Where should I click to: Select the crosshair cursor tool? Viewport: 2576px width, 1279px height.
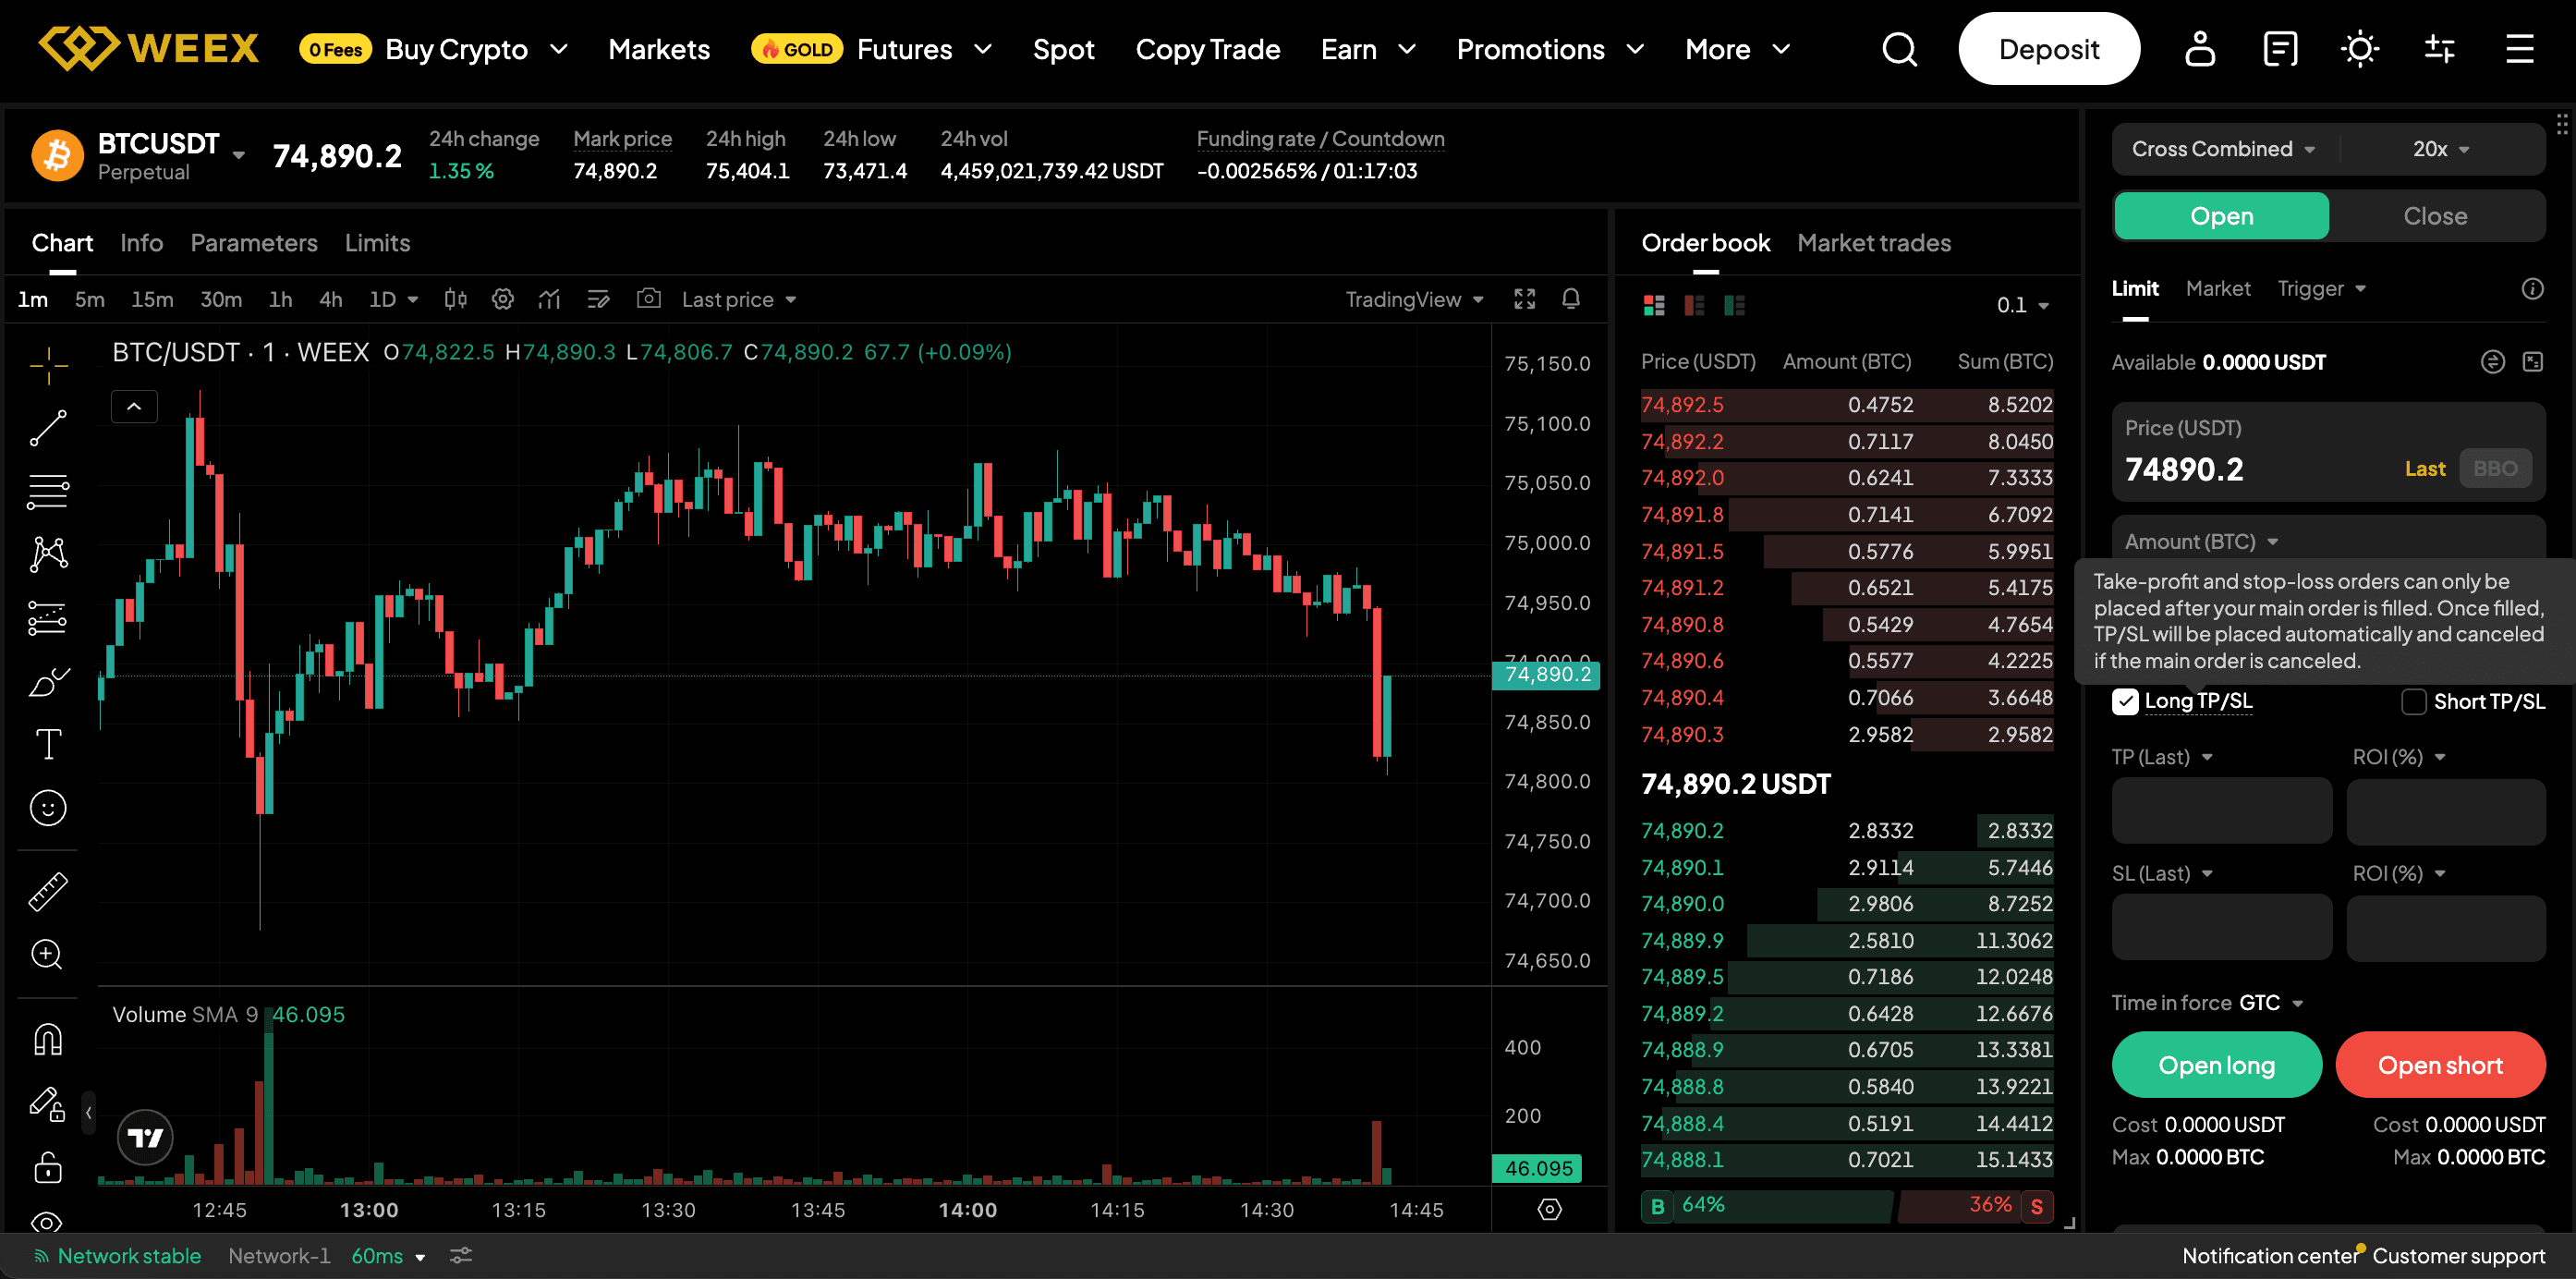(x=48, y=366)
